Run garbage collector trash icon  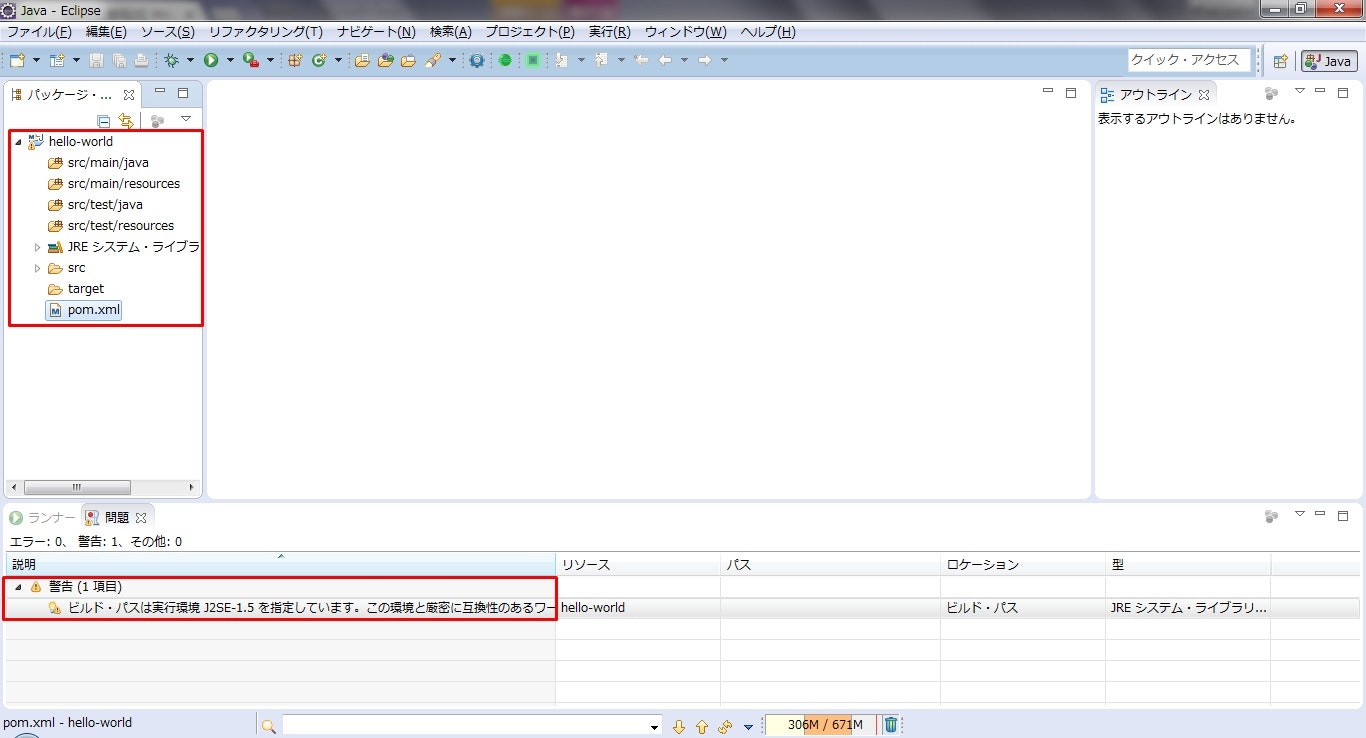click(891, 725)
